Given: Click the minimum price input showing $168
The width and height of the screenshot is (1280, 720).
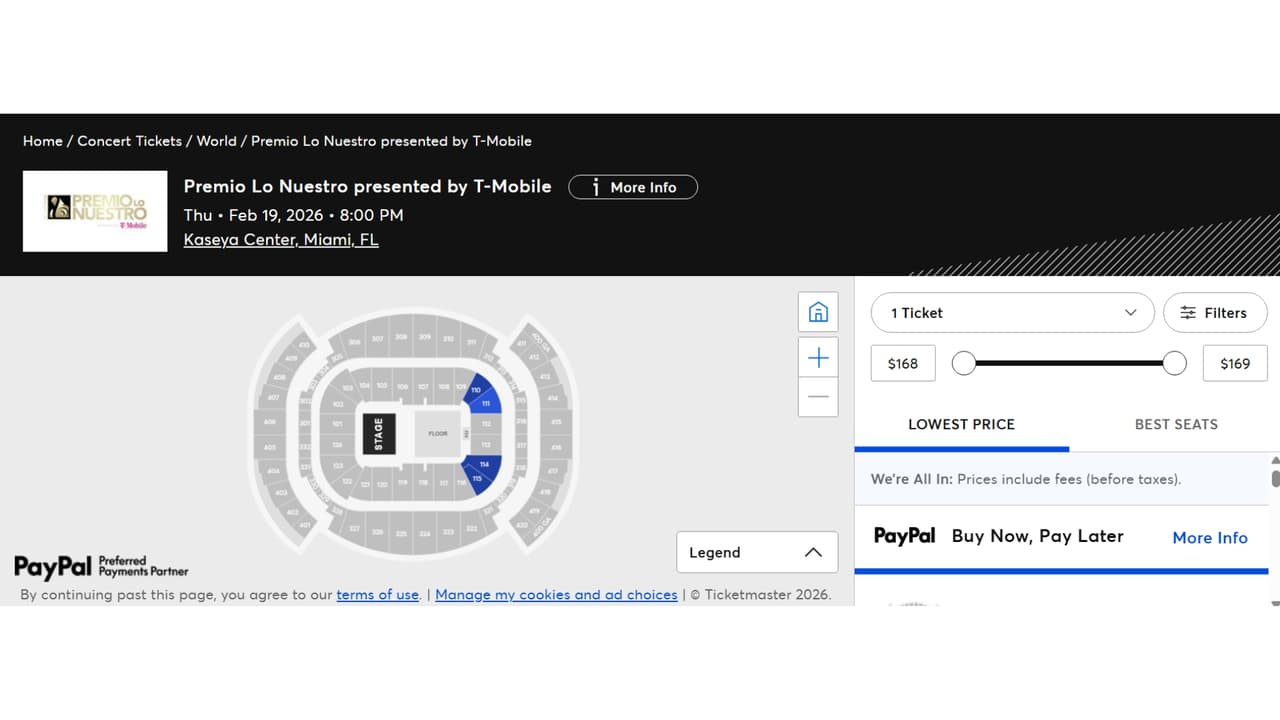Looking at the screenshot, I should [x=902, y=364].
